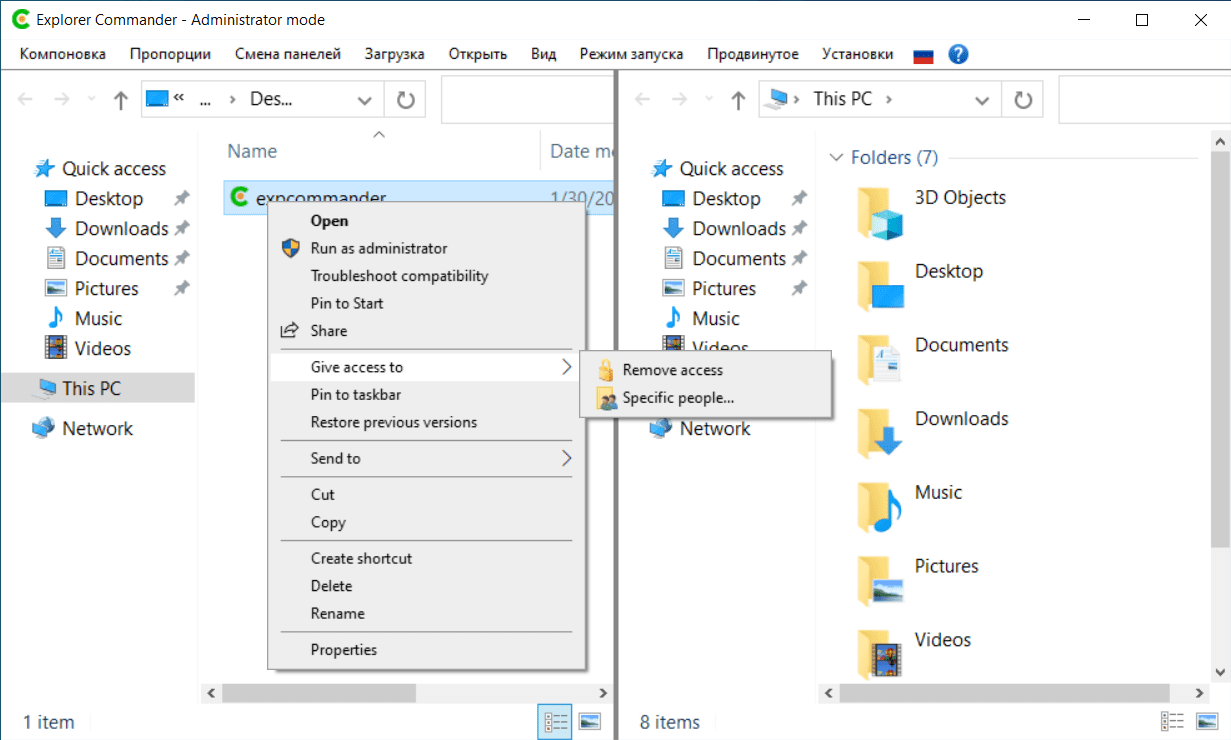This screenshot has width=1231, height=740.
Task: Click the up arrow in right panel
Action: [x=738, y=99]
